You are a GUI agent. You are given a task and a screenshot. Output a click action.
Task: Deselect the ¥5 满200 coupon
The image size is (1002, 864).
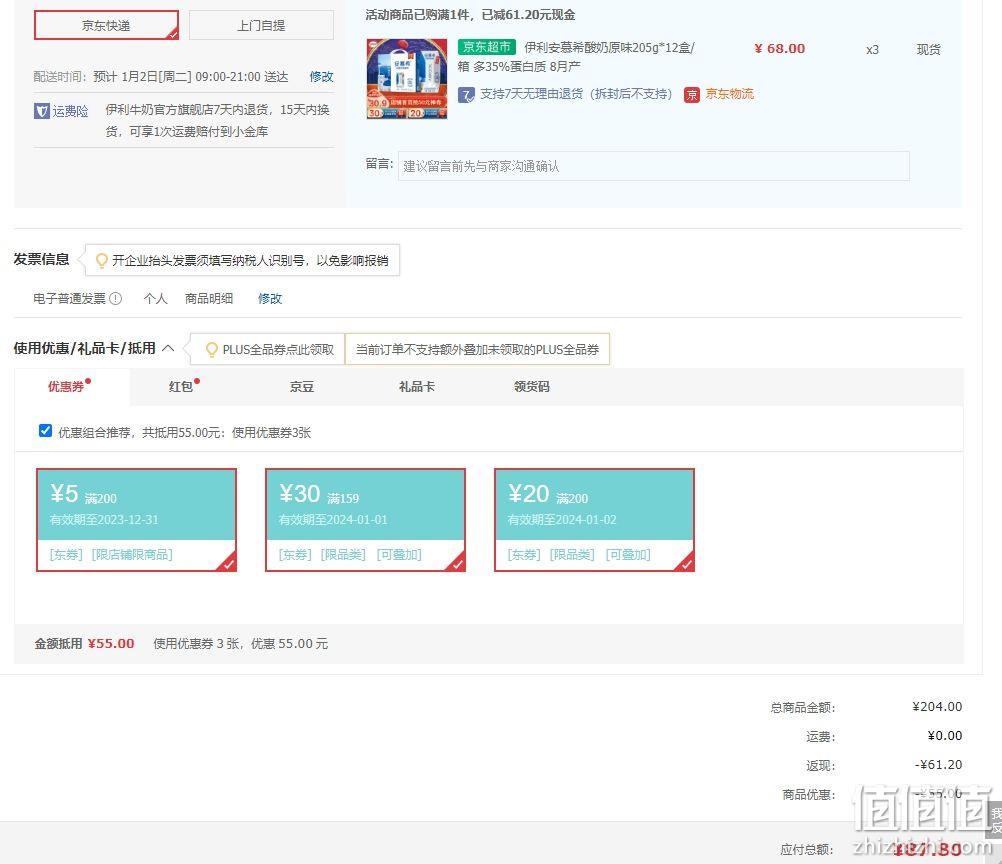click(137, 520)
